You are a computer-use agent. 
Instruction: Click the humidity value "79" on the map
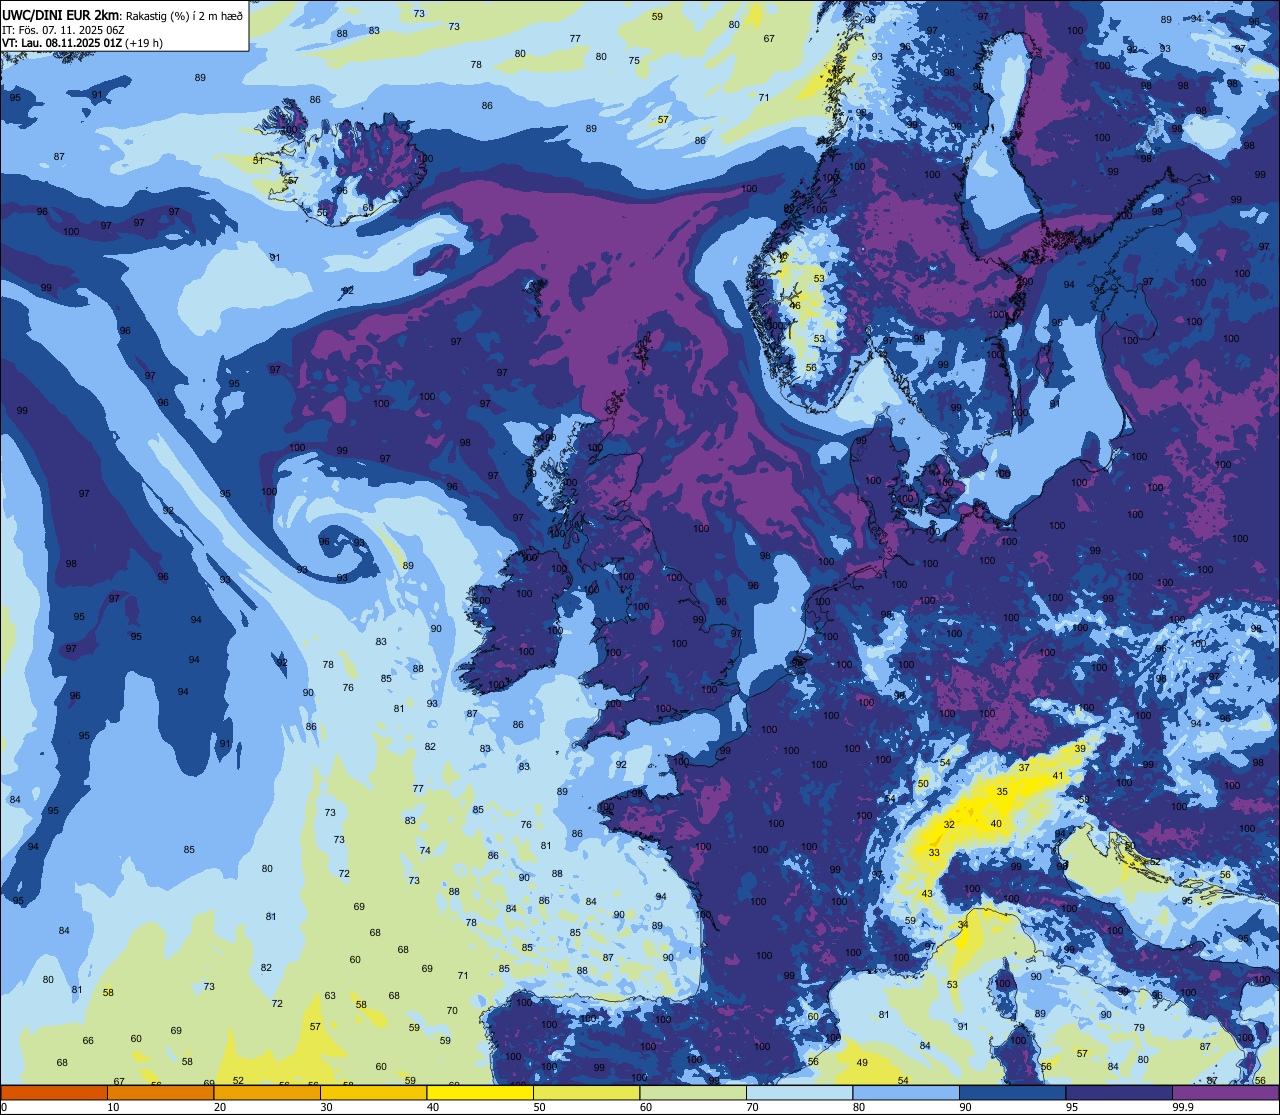point(1139,1028)
